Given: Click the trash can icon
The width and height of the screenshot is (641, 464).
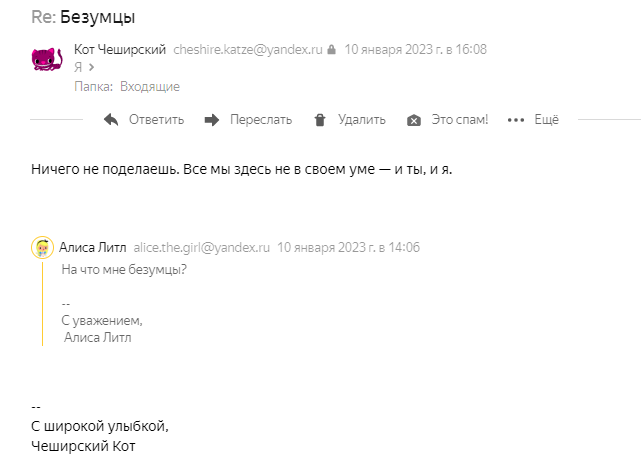Looking at the screenshot, I should click(320, 120).
